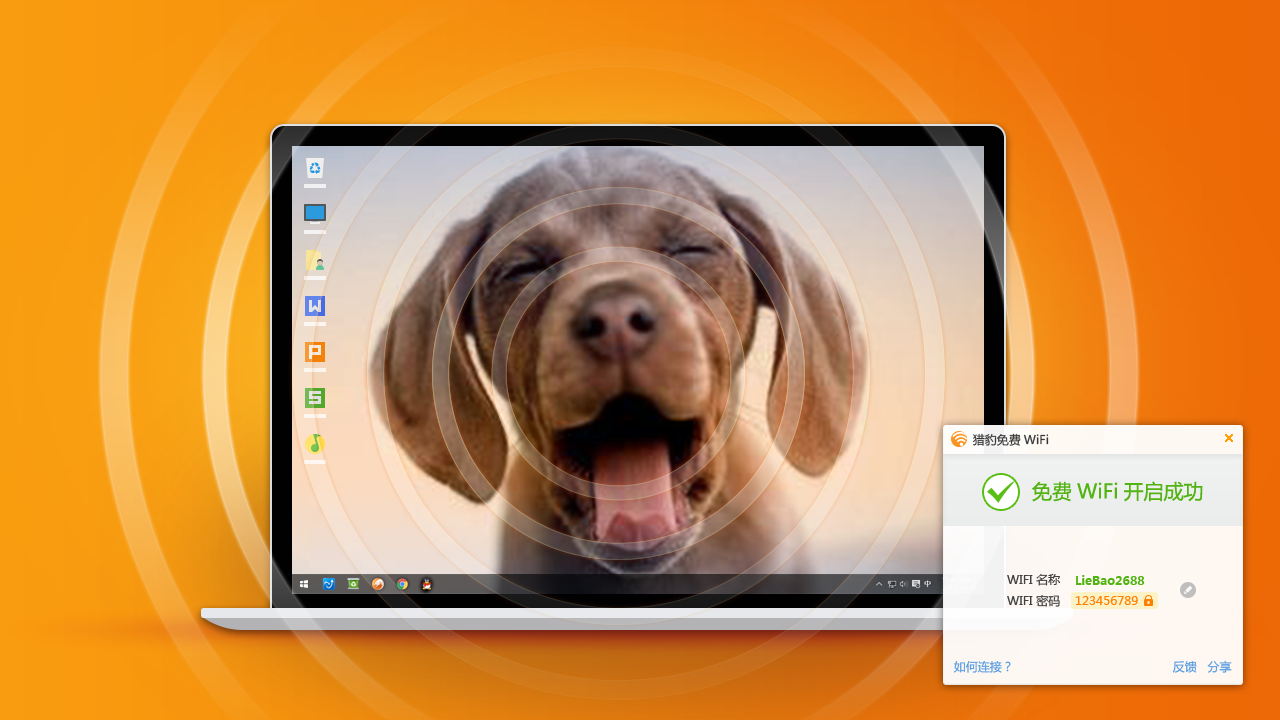Click the 如何连接？ help link
The height and width of the screenshot is (720, 1280).
(982, 667)
